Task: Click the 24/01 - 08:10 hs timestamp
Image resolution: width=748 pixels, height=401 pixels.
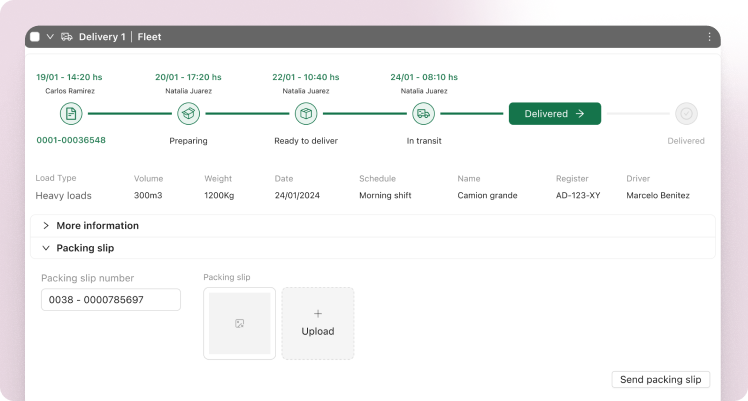Action: click(x=424, y=77)
